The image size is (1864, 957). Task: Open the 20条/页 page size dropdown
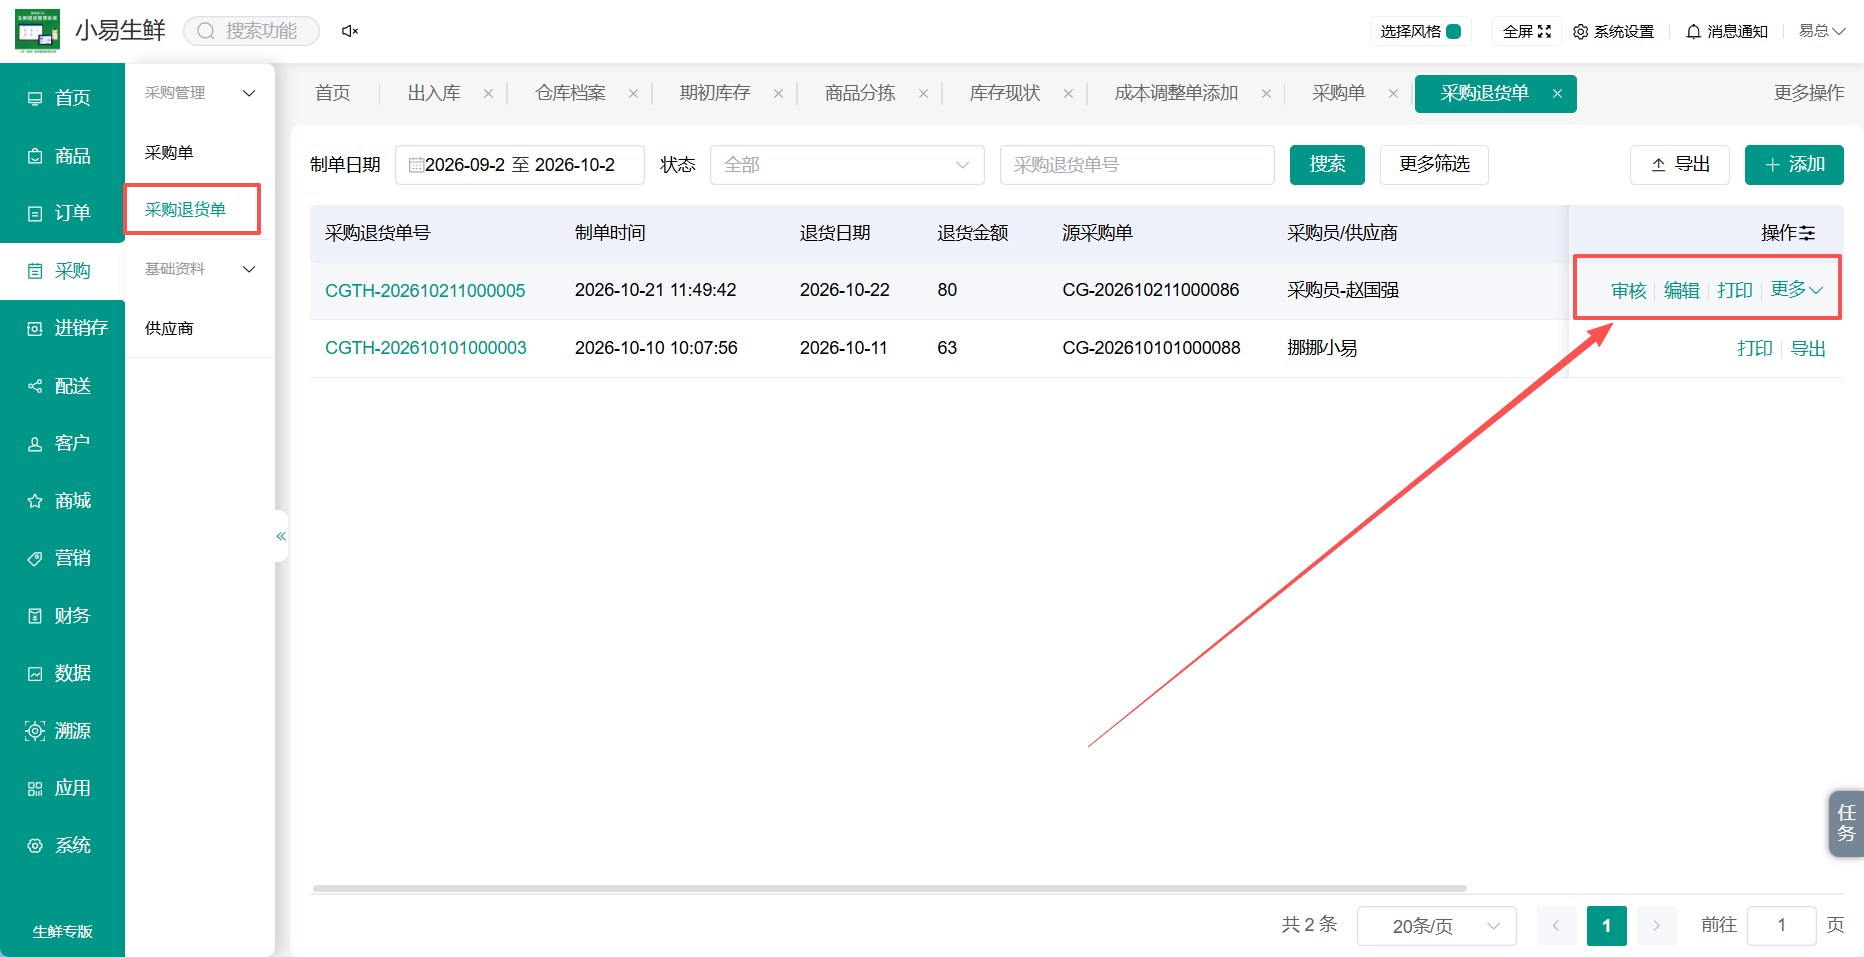click(1436, 926)
